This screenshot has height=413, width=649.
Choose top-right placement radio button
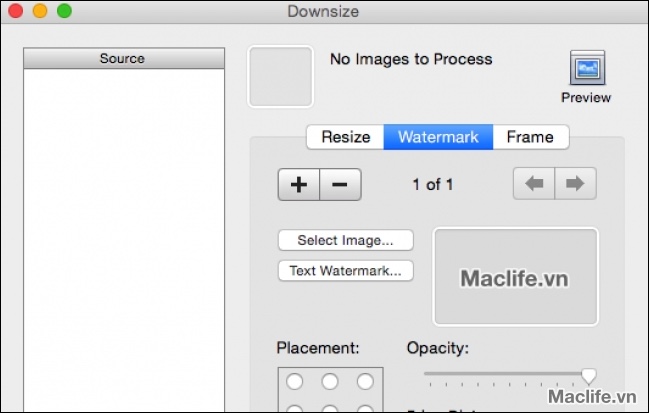coord(365,382)
